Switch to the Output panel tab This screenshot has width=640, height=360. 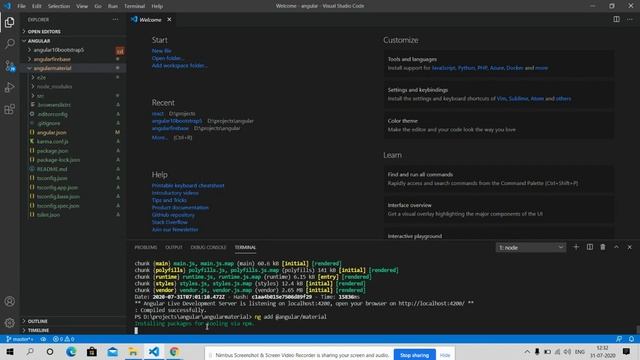[174, 247]
